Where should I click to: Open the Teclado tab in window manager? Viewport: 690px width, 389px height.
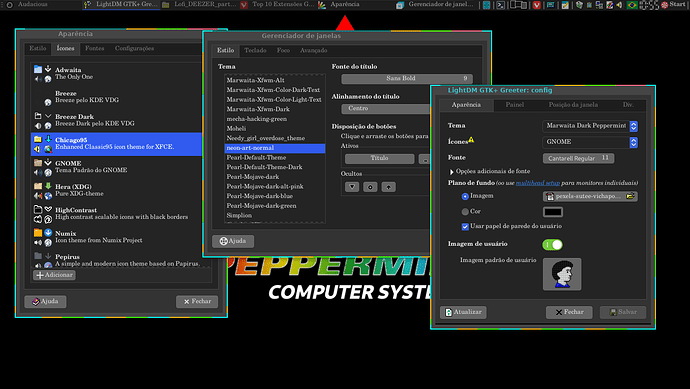(x=255, y=50)
